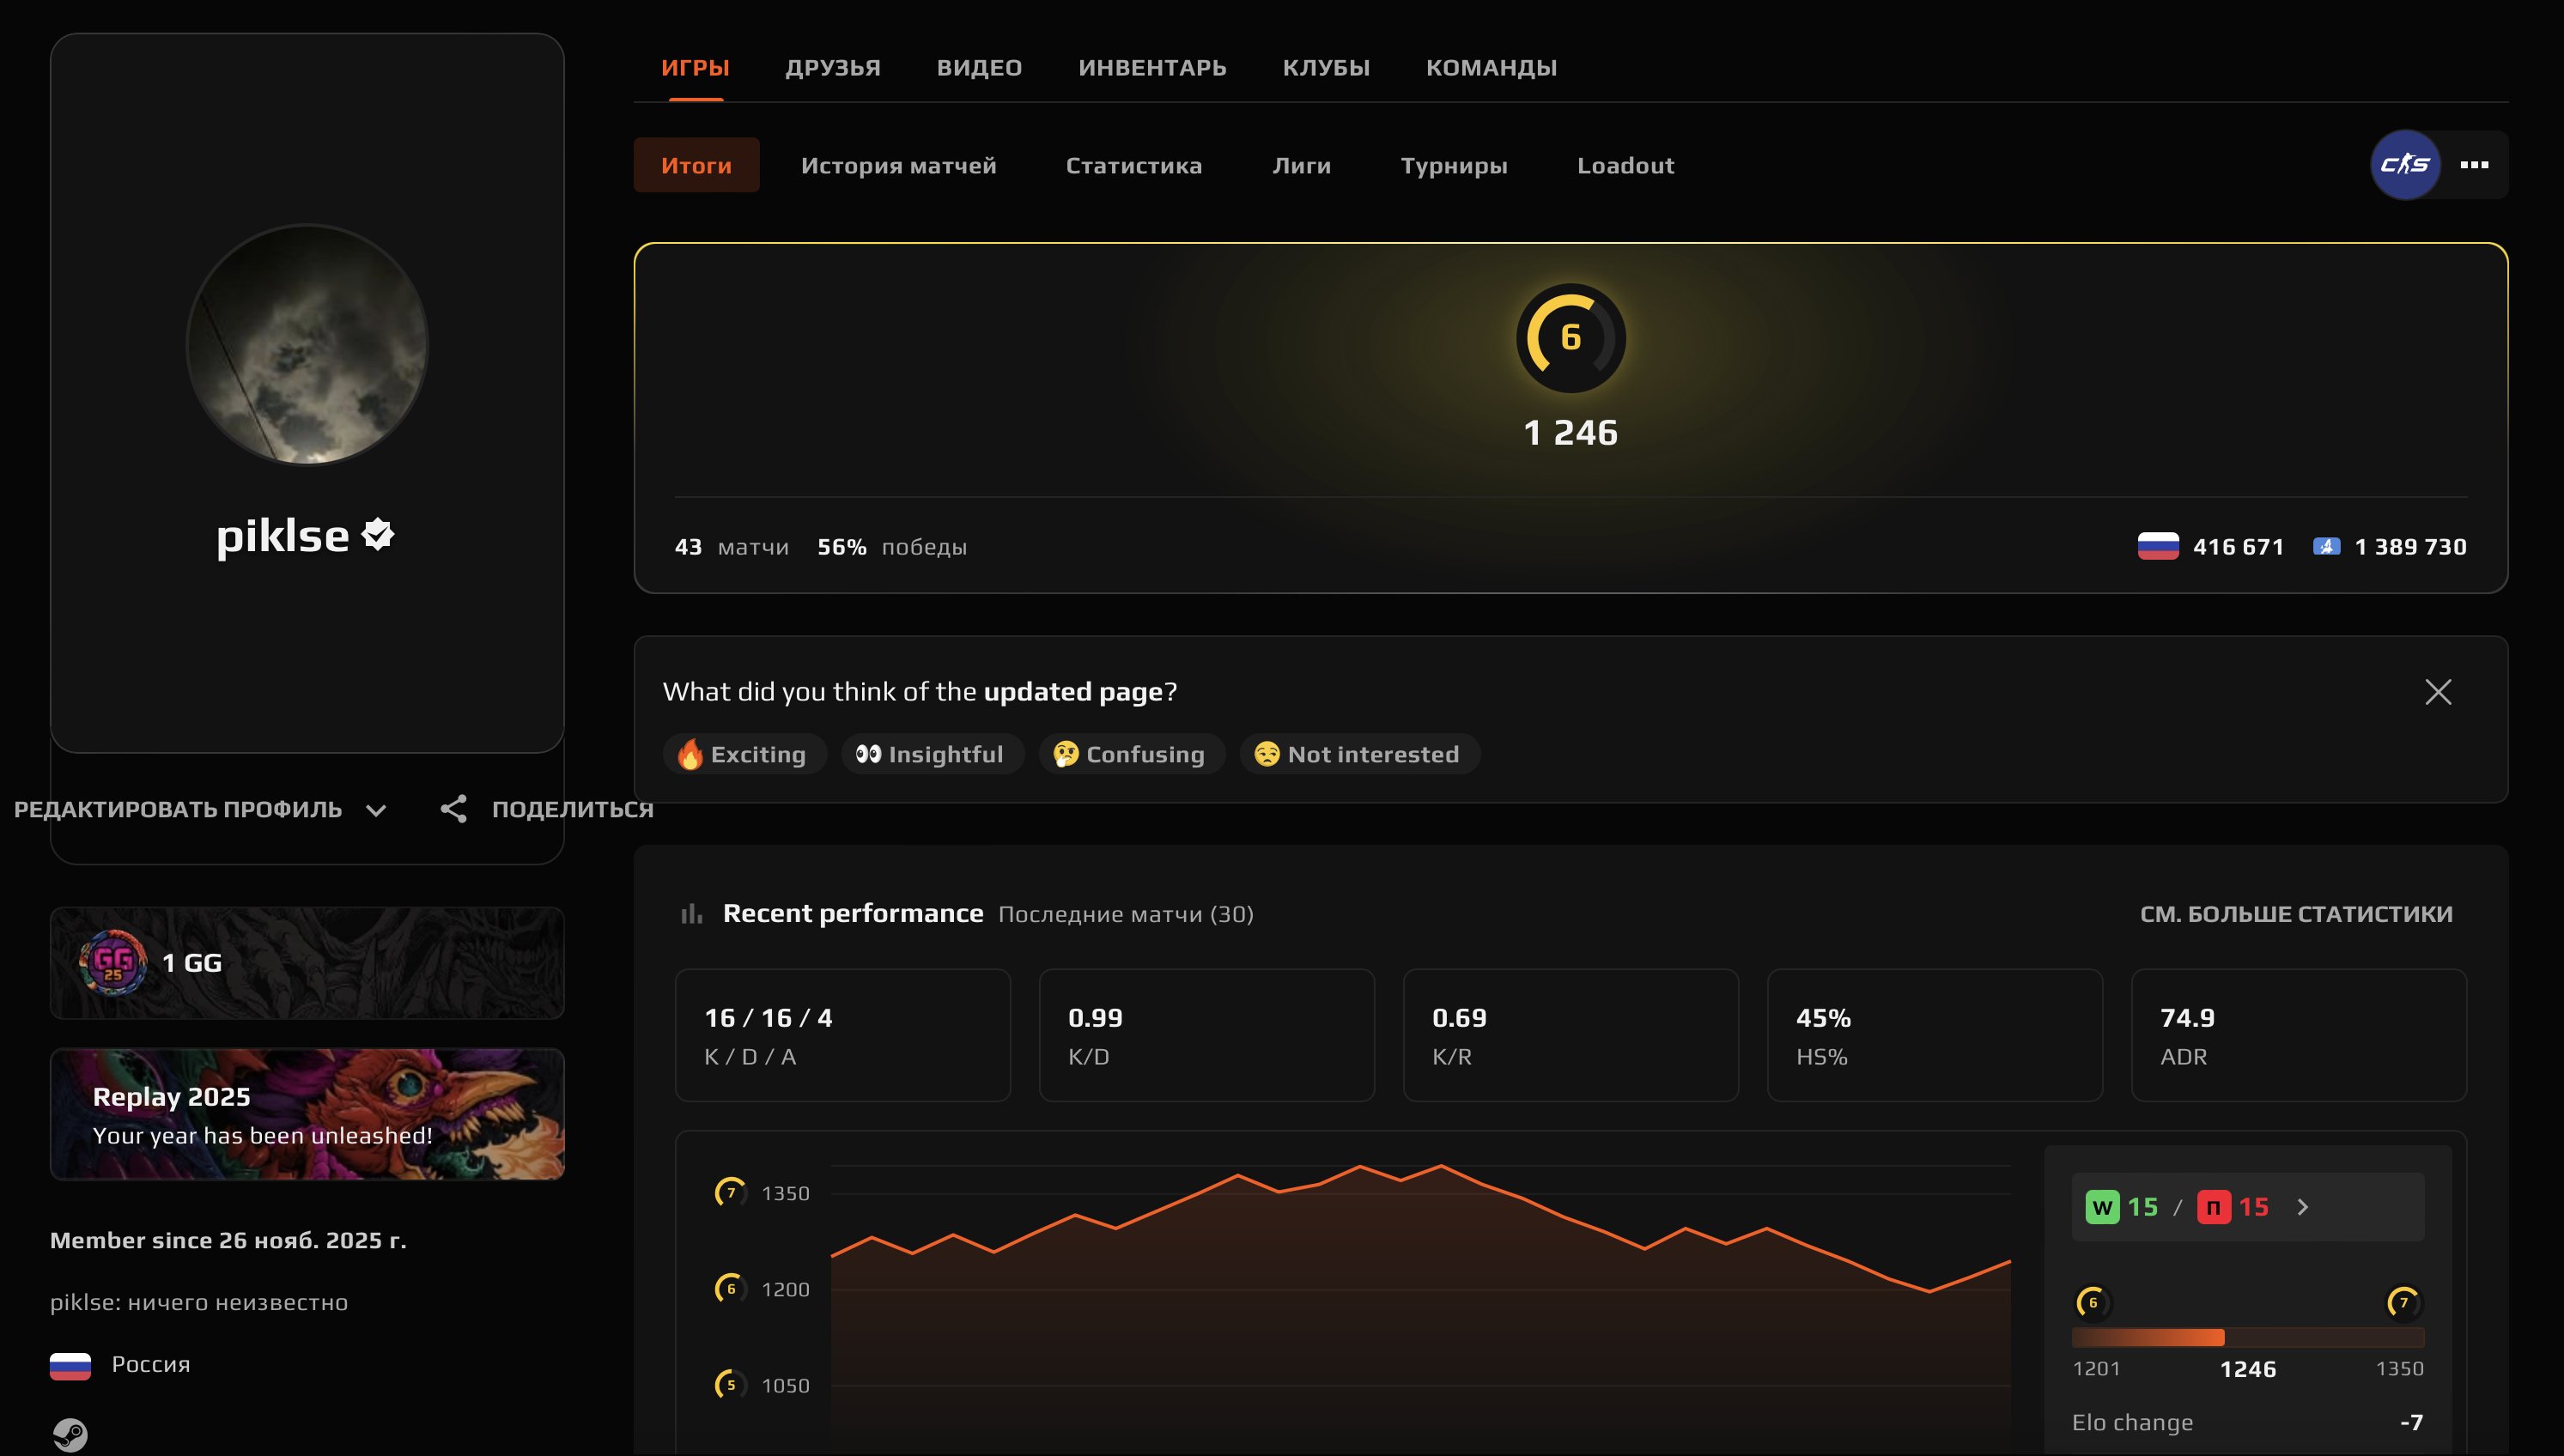Click the Elo progress bar between 1201 and 1350
This screenshot has width=2564, height=1456.
point(2248,1336)
